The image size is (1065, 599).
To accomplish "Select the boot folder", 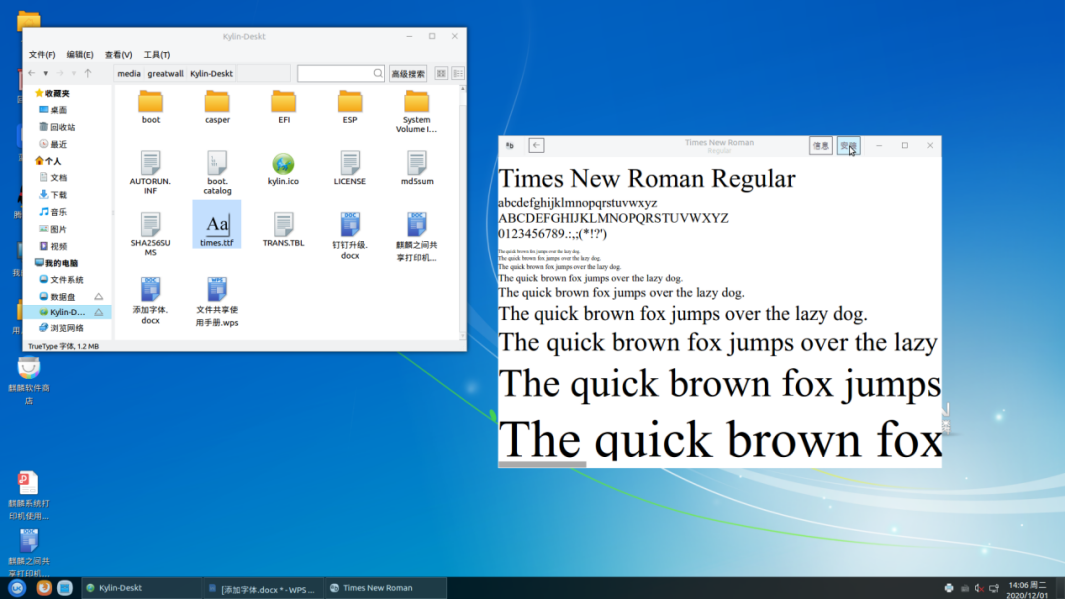I will [x=151, y=105].
